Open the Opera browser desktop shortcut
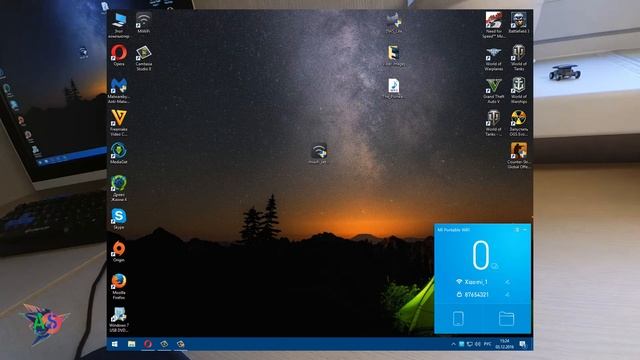Screen dimensions: 640x360 [x=119, y=55]
